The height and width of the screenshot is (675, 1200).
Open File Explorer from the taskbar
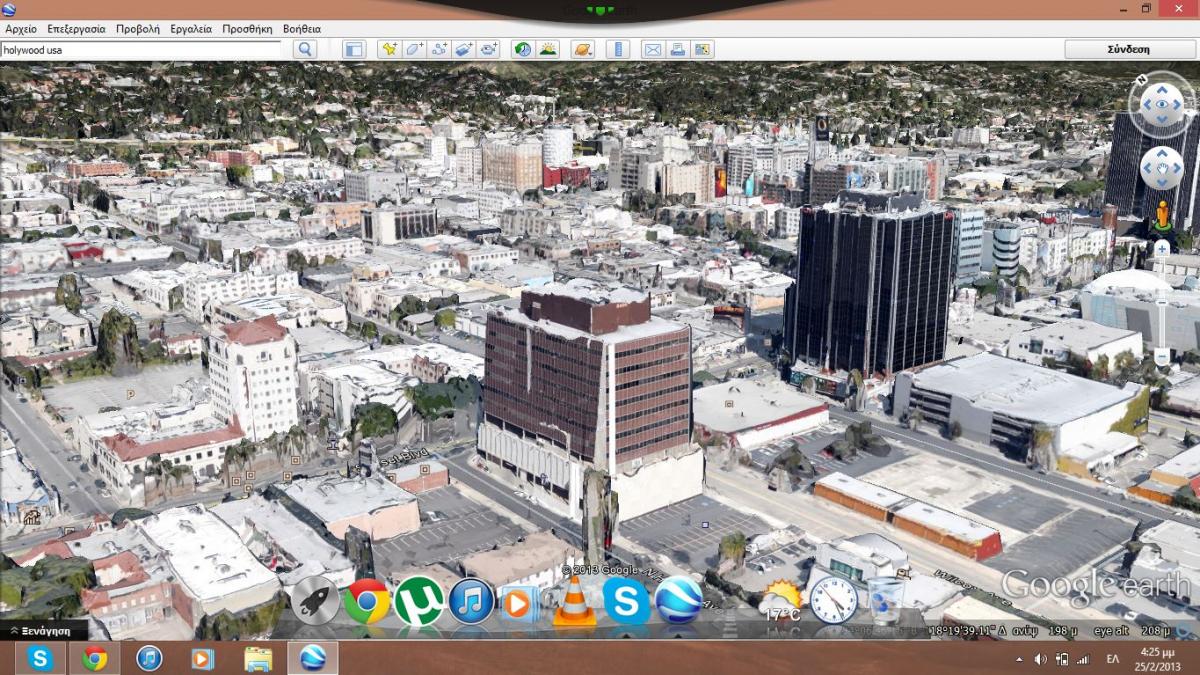258,658
